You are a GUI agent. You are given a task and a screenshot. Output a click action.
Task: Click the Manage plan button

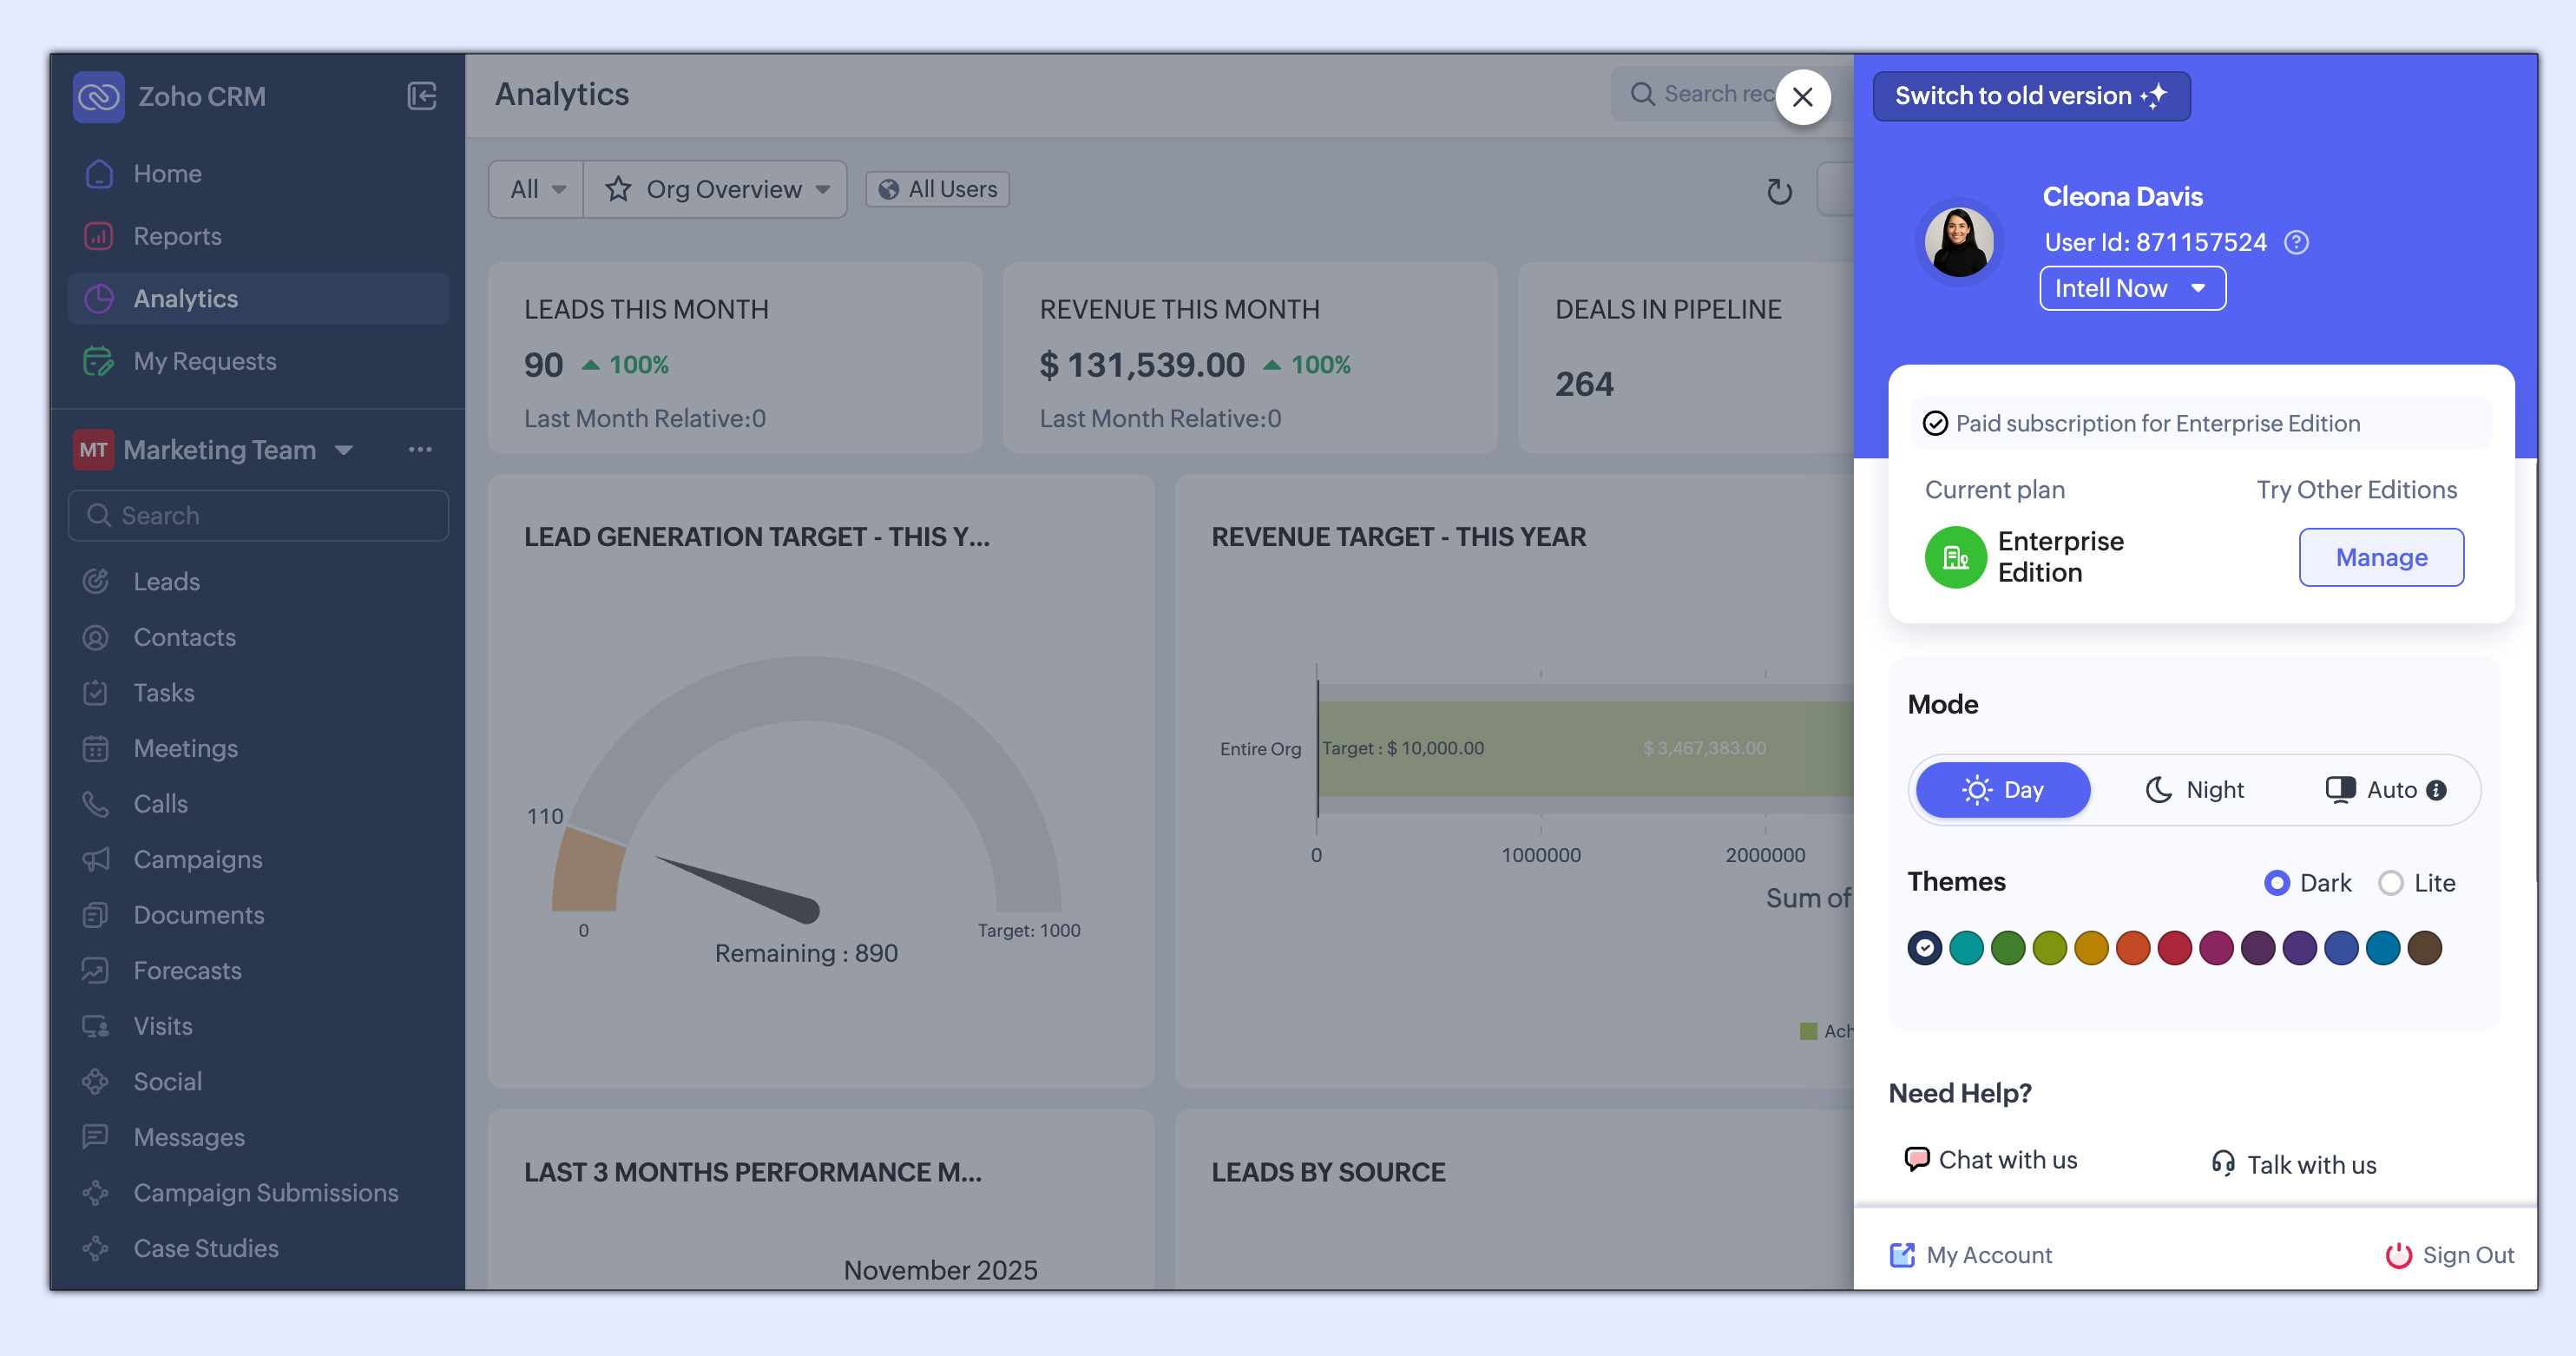(2380, 557)
